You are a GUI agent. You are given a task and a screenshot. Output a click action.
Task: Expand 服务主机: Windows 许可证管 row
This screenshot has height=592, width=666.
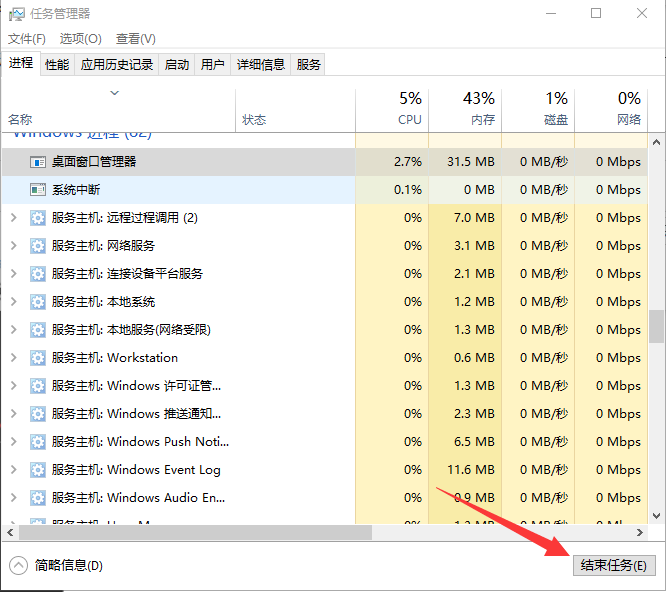(x=14, y=386)
